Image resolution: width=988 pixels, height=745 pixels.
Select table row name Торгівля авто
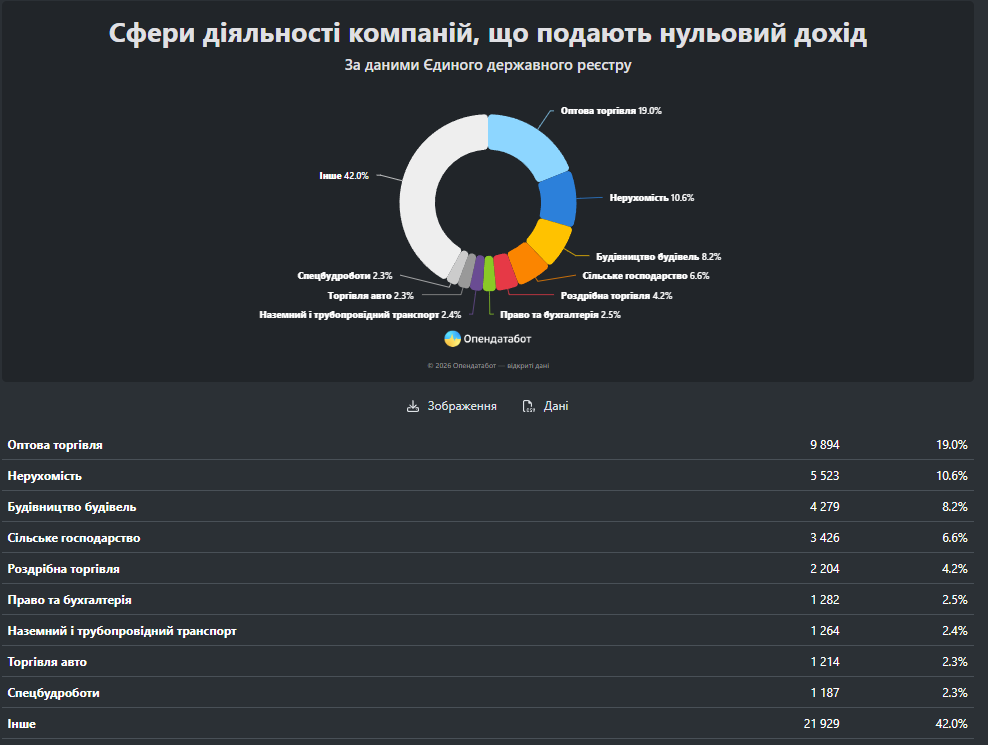(47, 662)
